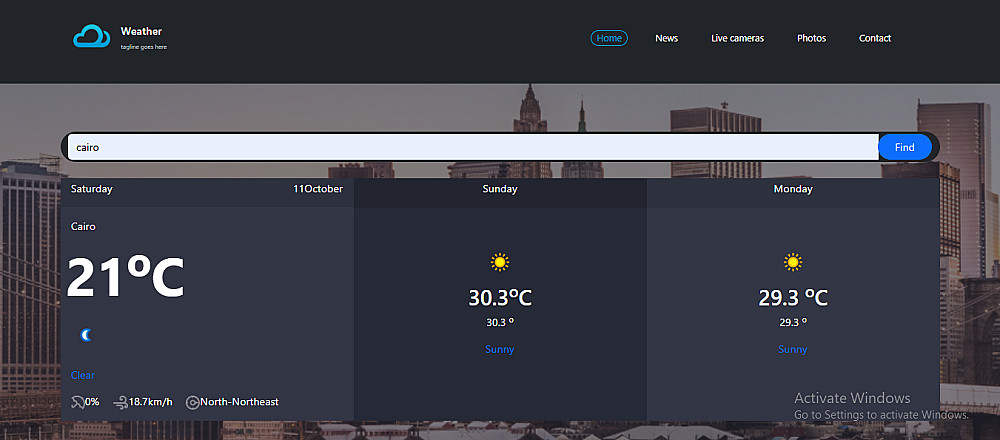This screenshot has height=440, width=1000.
Task: Click the Weather site title
Action: click(141, 31)
